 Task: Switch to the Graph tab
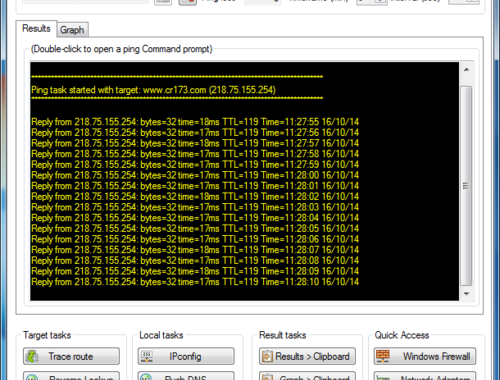pos(72,30)
